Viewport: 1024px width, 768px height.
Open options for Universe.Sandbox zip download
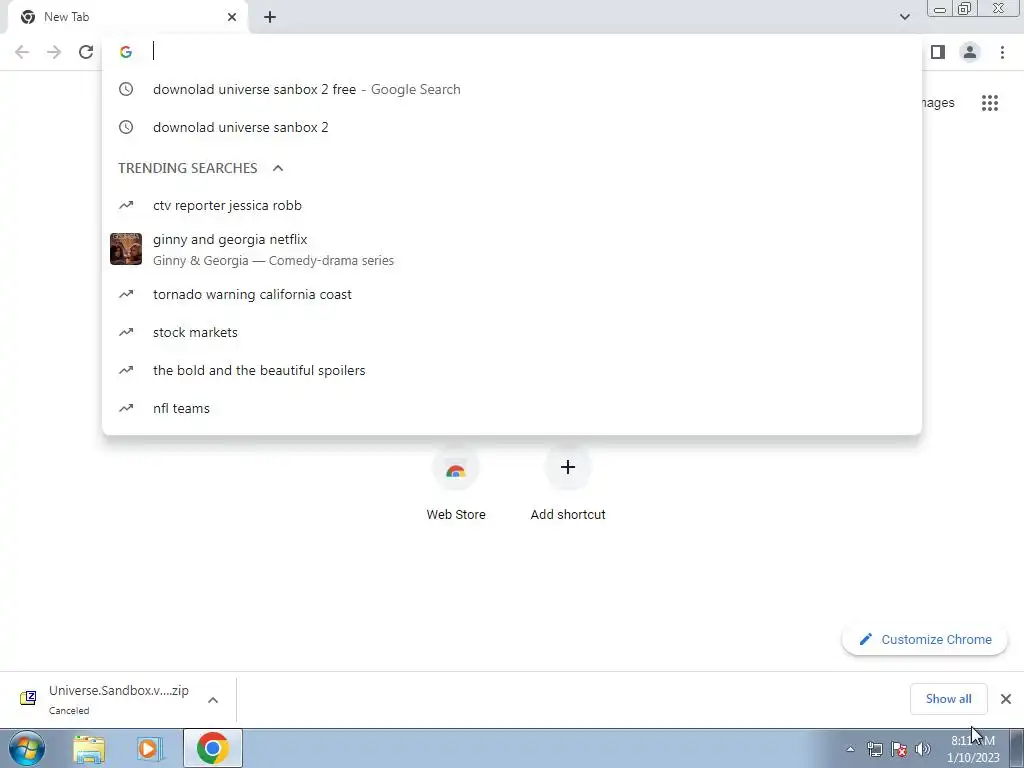(213, 700)
